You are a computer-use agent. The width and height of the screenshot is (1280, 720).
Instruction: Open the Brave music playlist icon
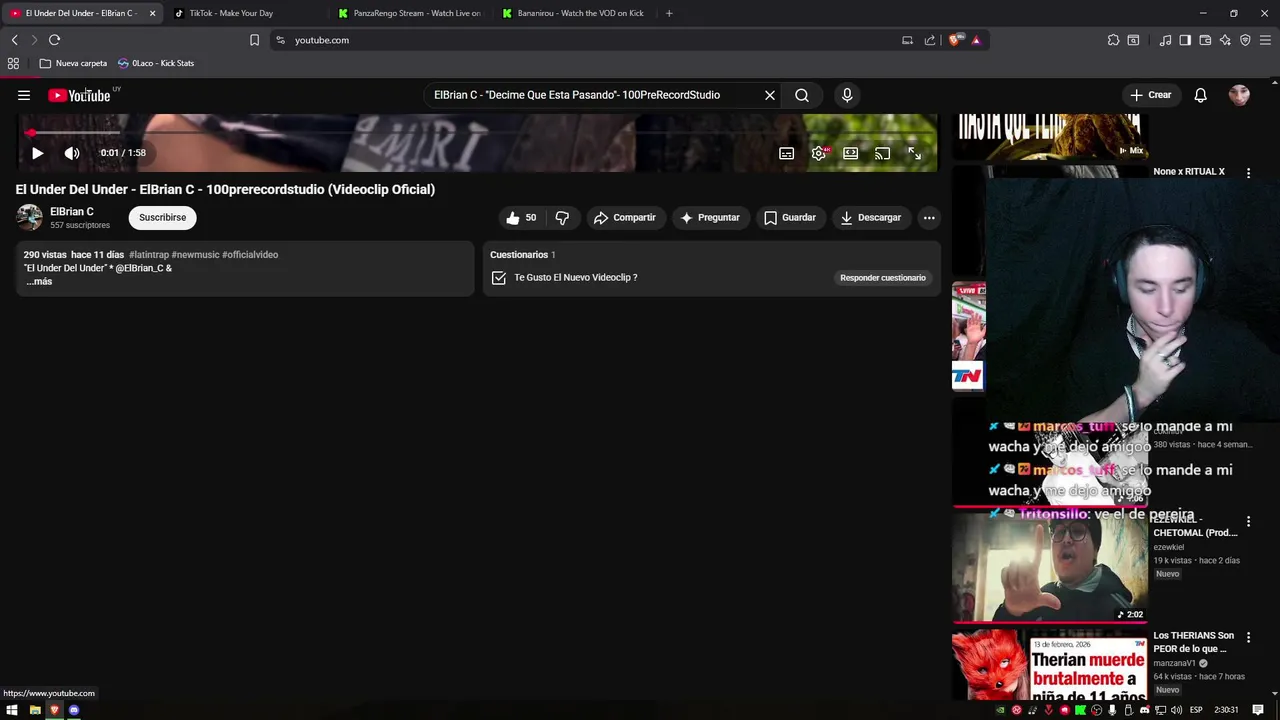(1165, 40)
